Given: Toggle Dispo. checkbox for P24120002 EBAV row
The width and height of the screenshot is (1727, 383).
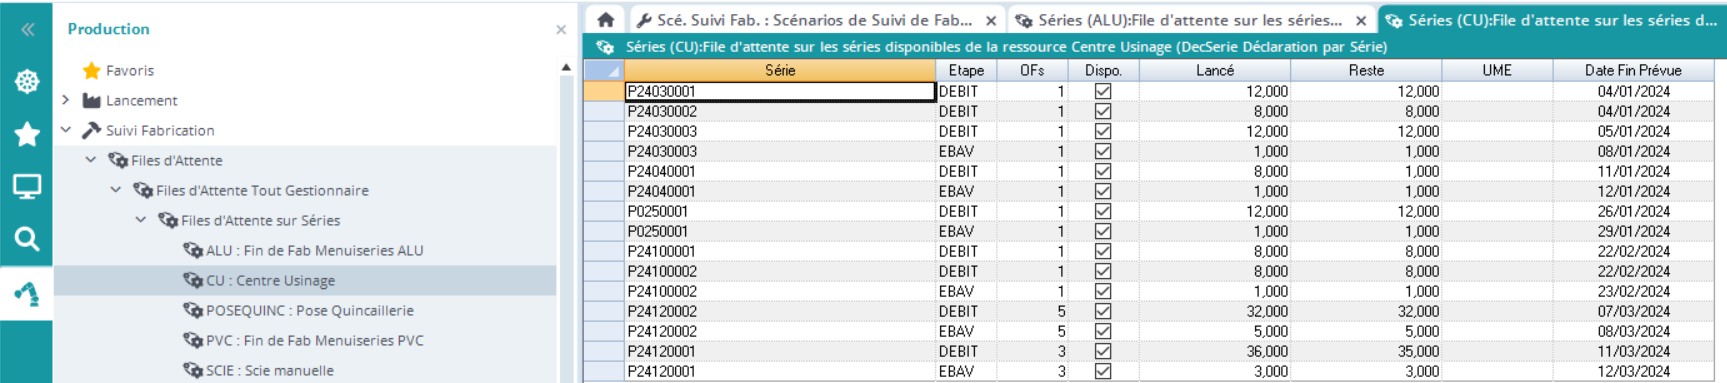Looking at the screenshot, I should 1103,331.
